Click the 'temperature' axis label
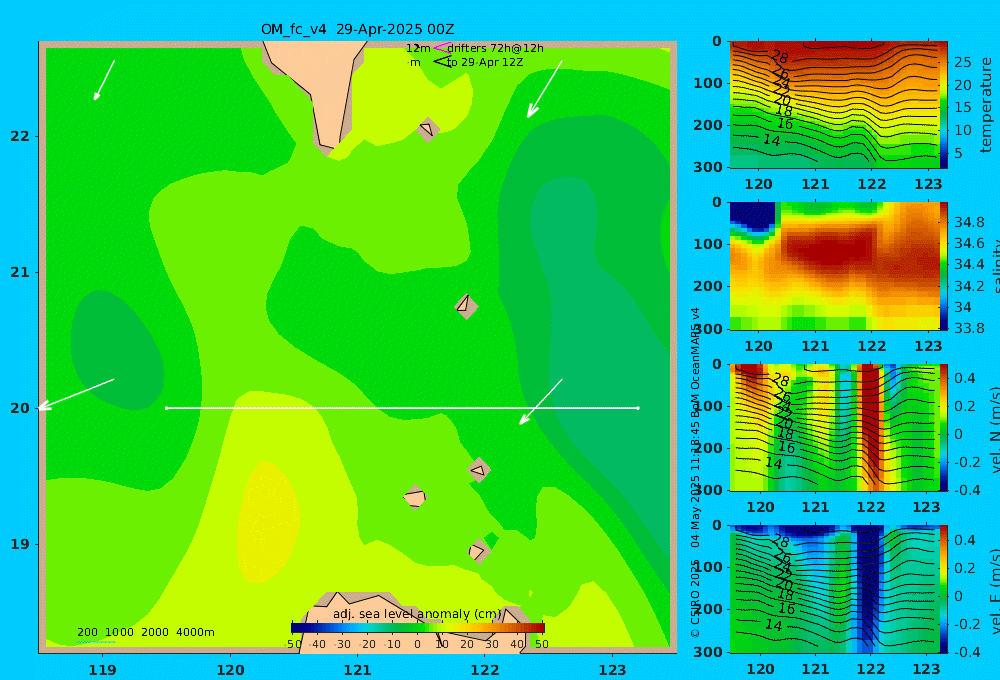 (x=987, y=105)
